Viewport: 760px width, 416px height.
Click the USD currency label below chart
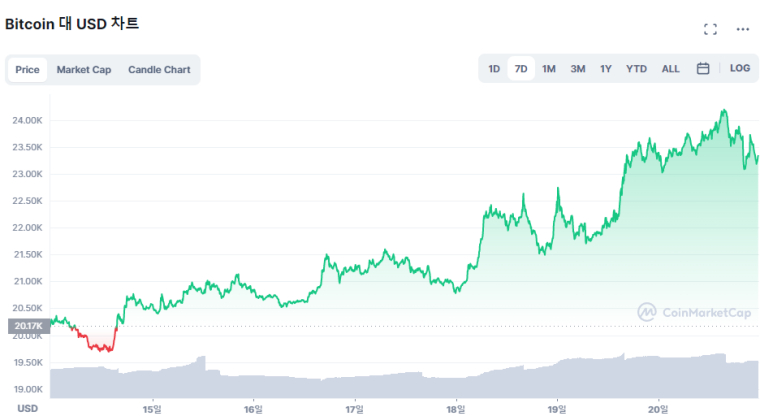tap(28, 408)
